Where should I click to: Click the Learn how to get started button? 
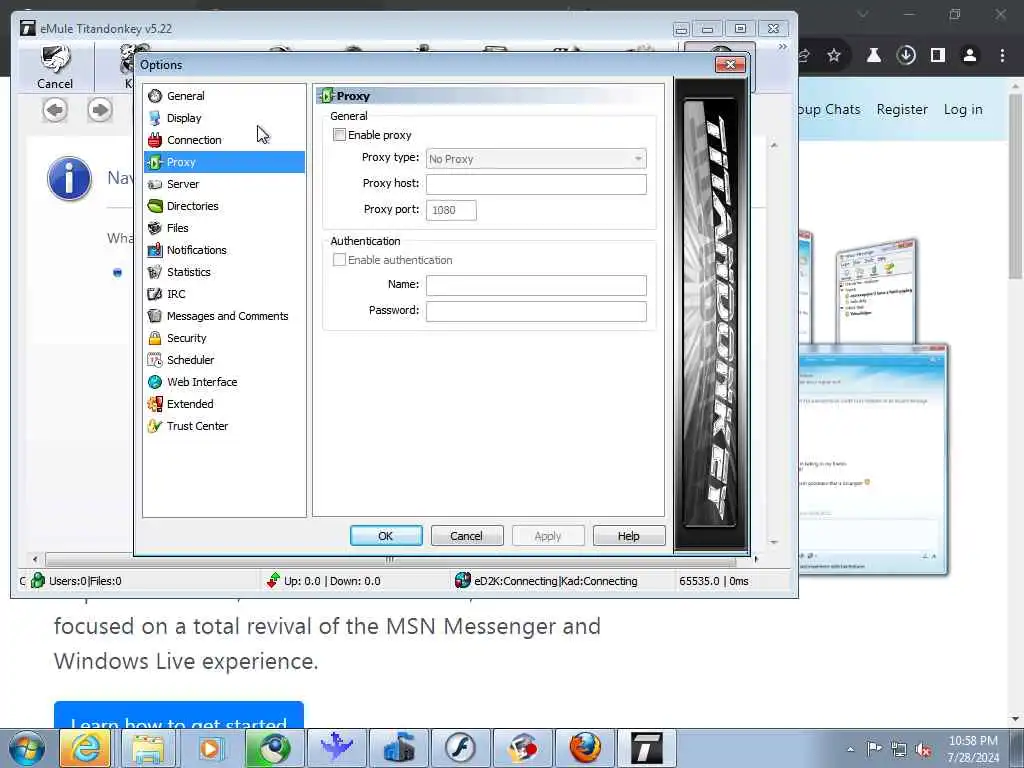[179, 716]
